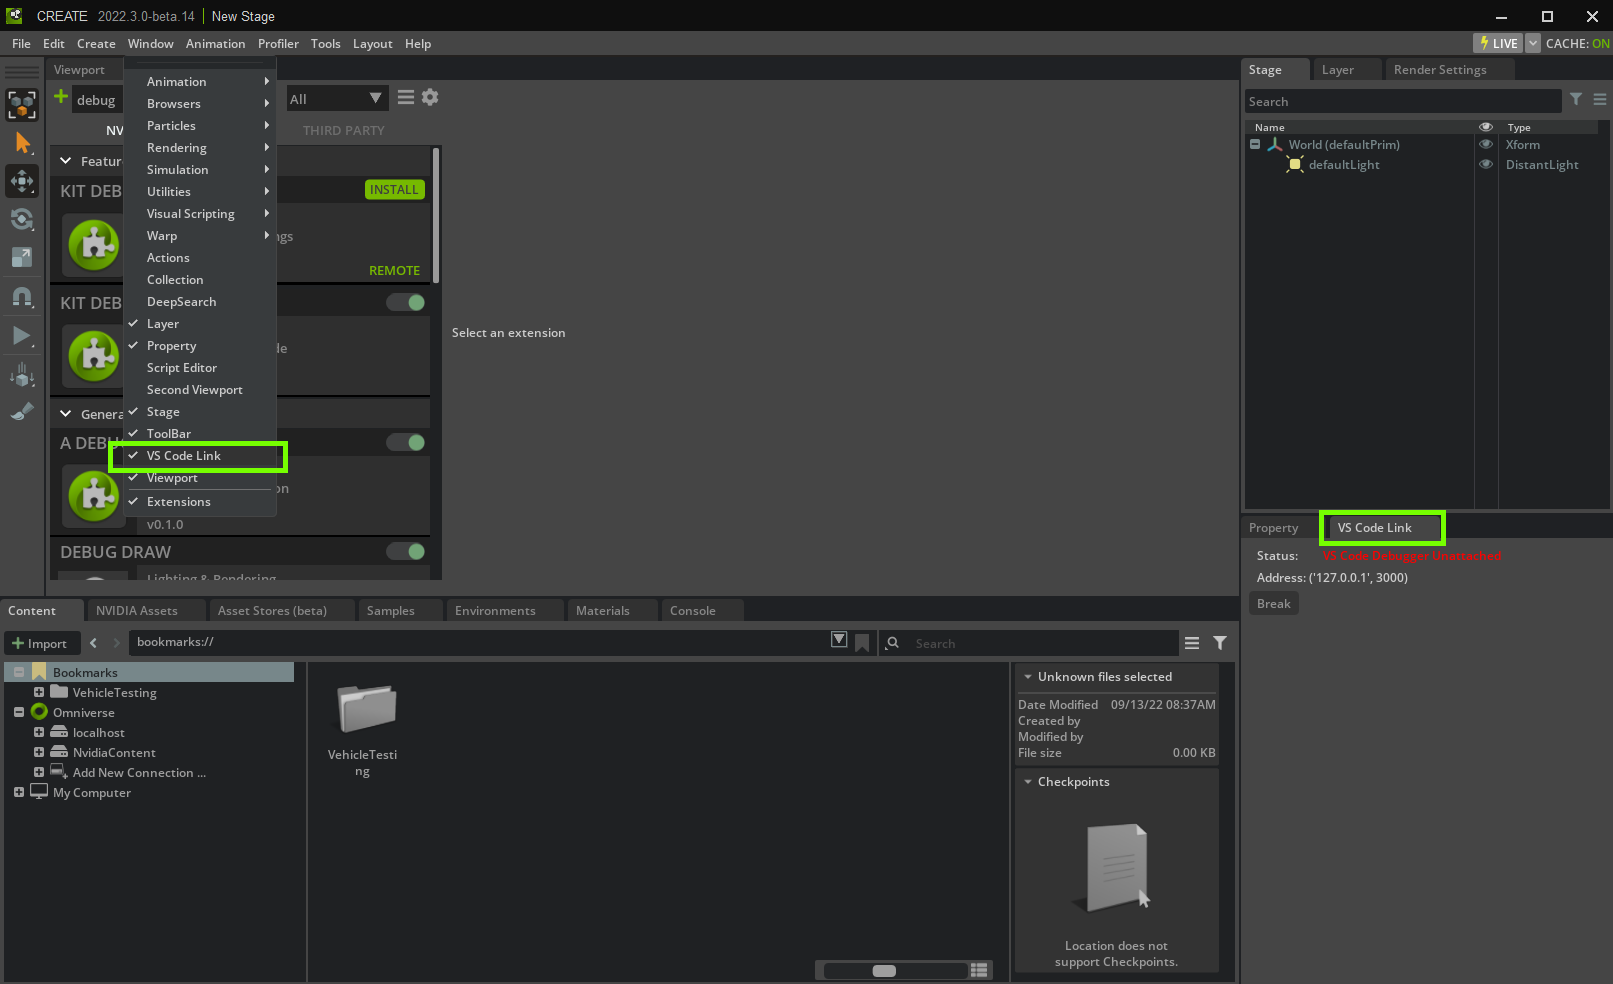Click the Omniverse green ring icon
This screenshot has width=1613, height=984.
point(39,712)
